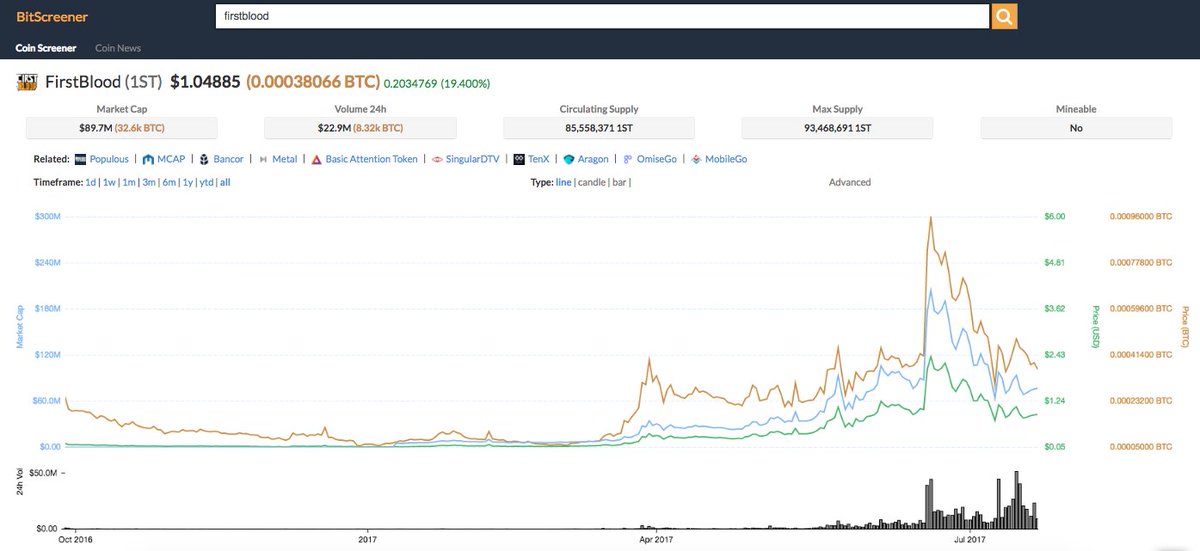Set timeframe to ytd
The width and height of the screenshot is (1200, 551).
click(206, 183)
